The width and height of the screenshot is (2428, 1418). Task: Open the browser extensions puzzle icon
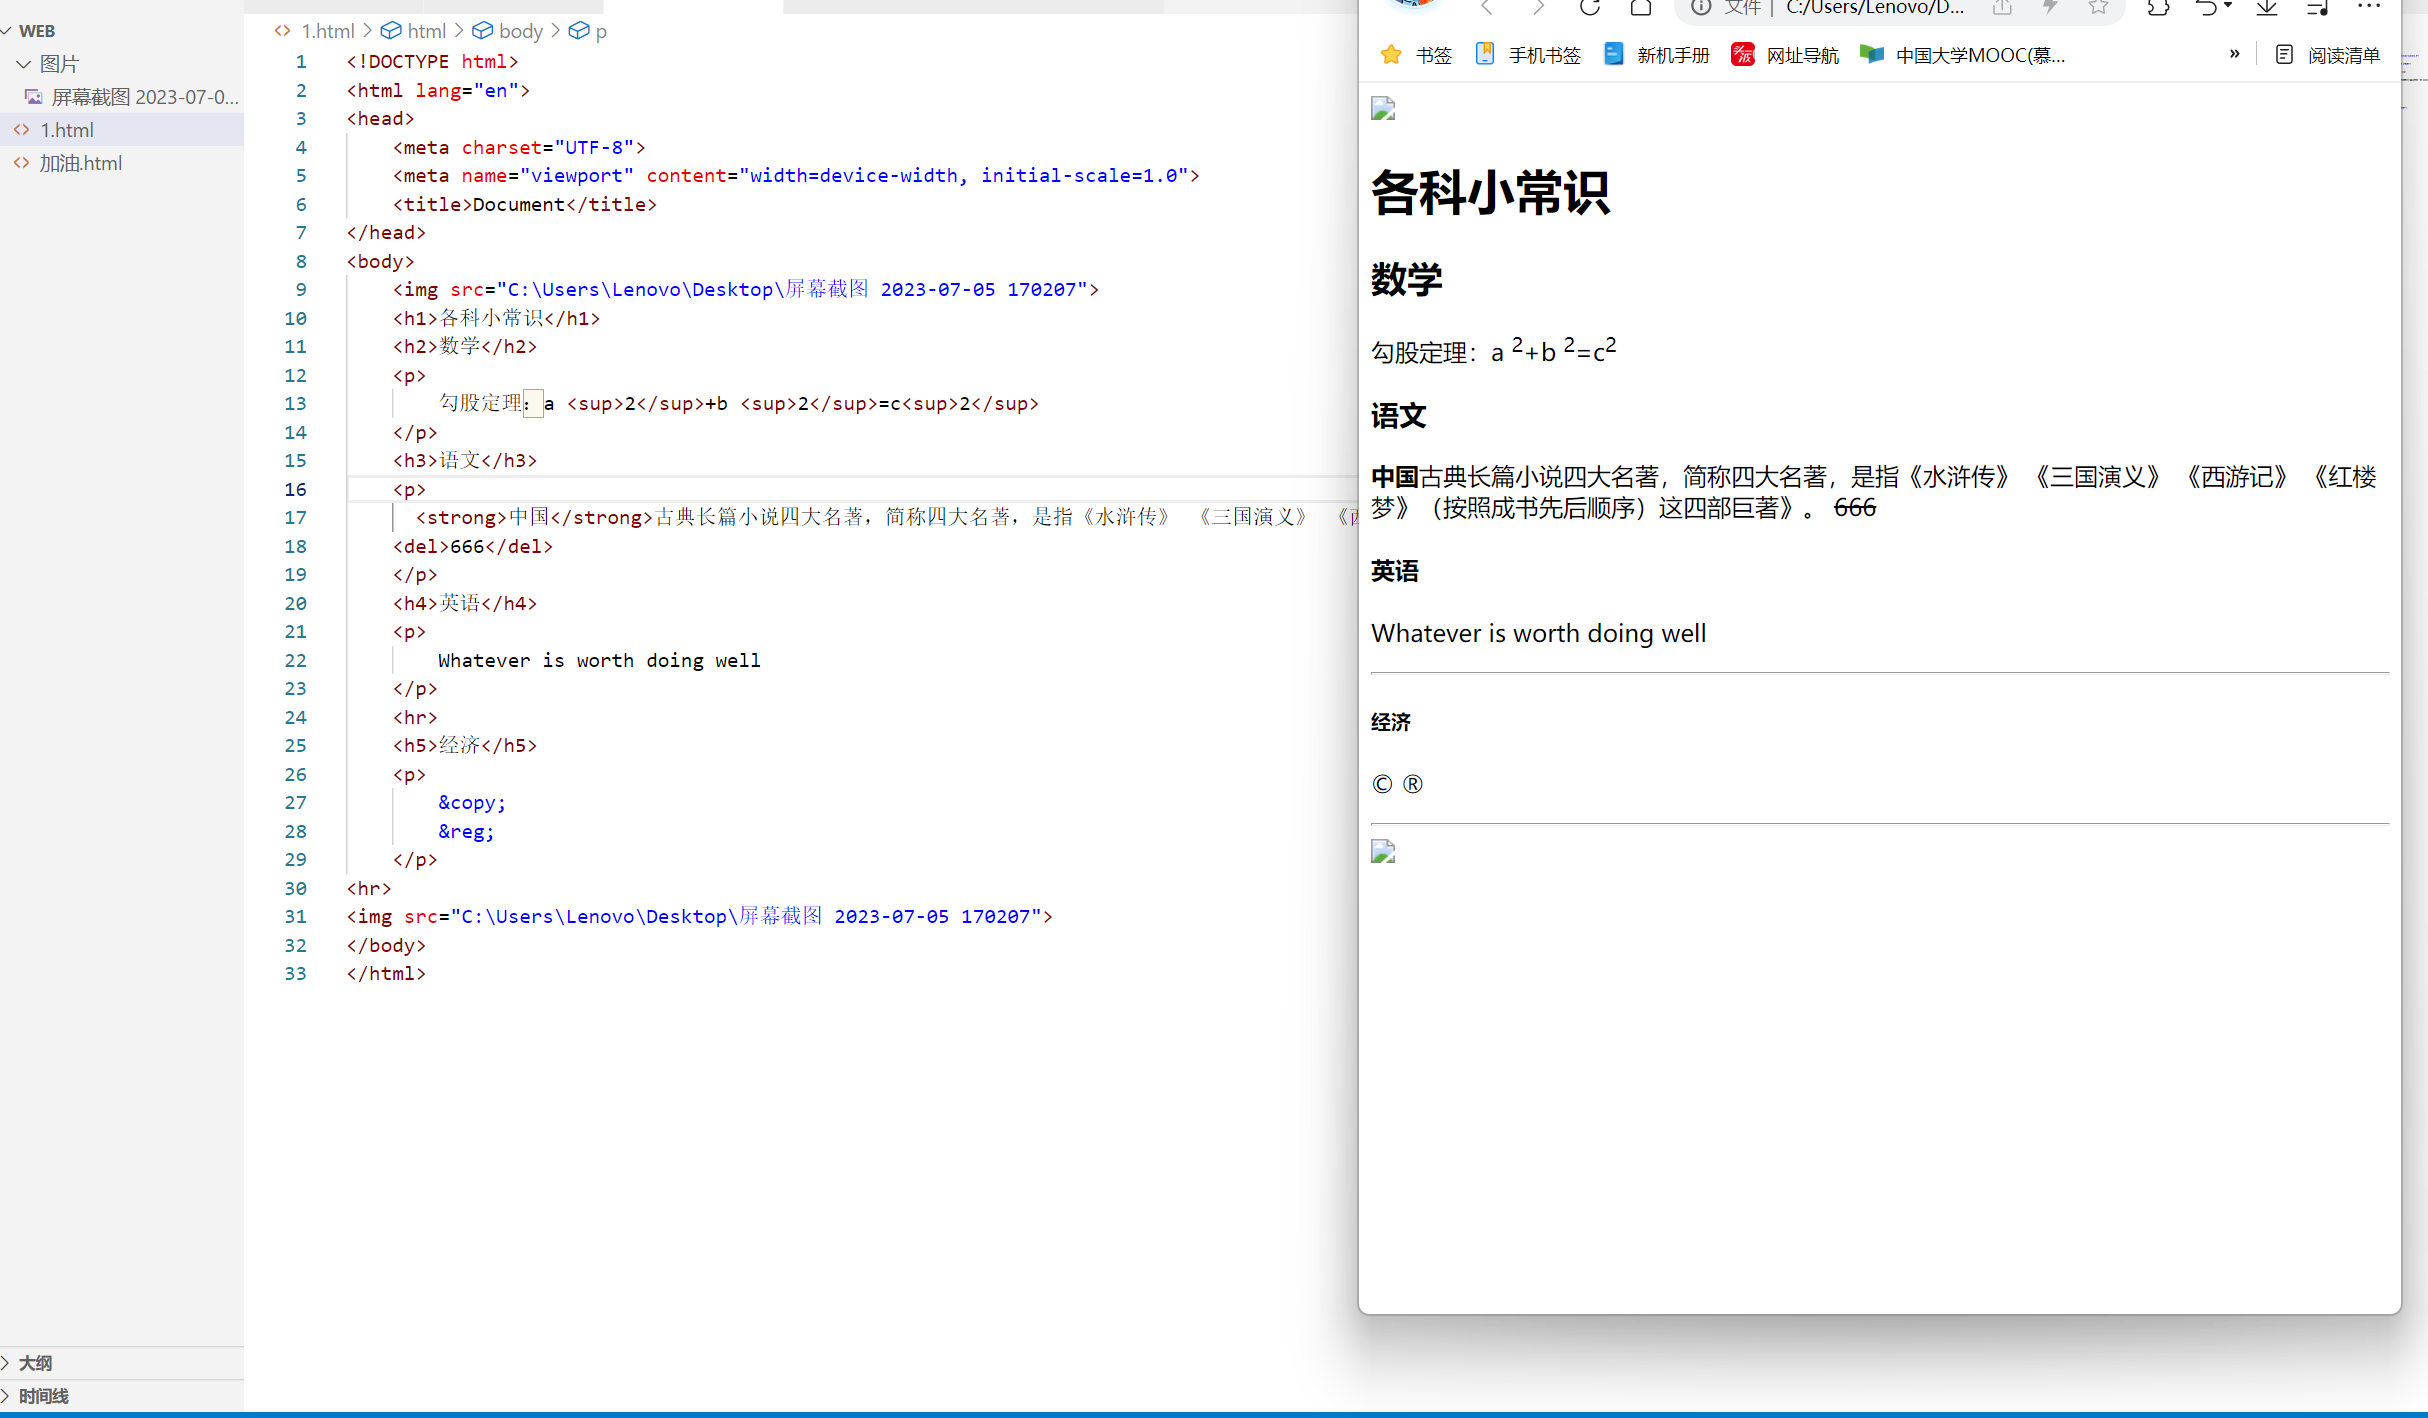pyautogui.click(x=2158, y=8)
